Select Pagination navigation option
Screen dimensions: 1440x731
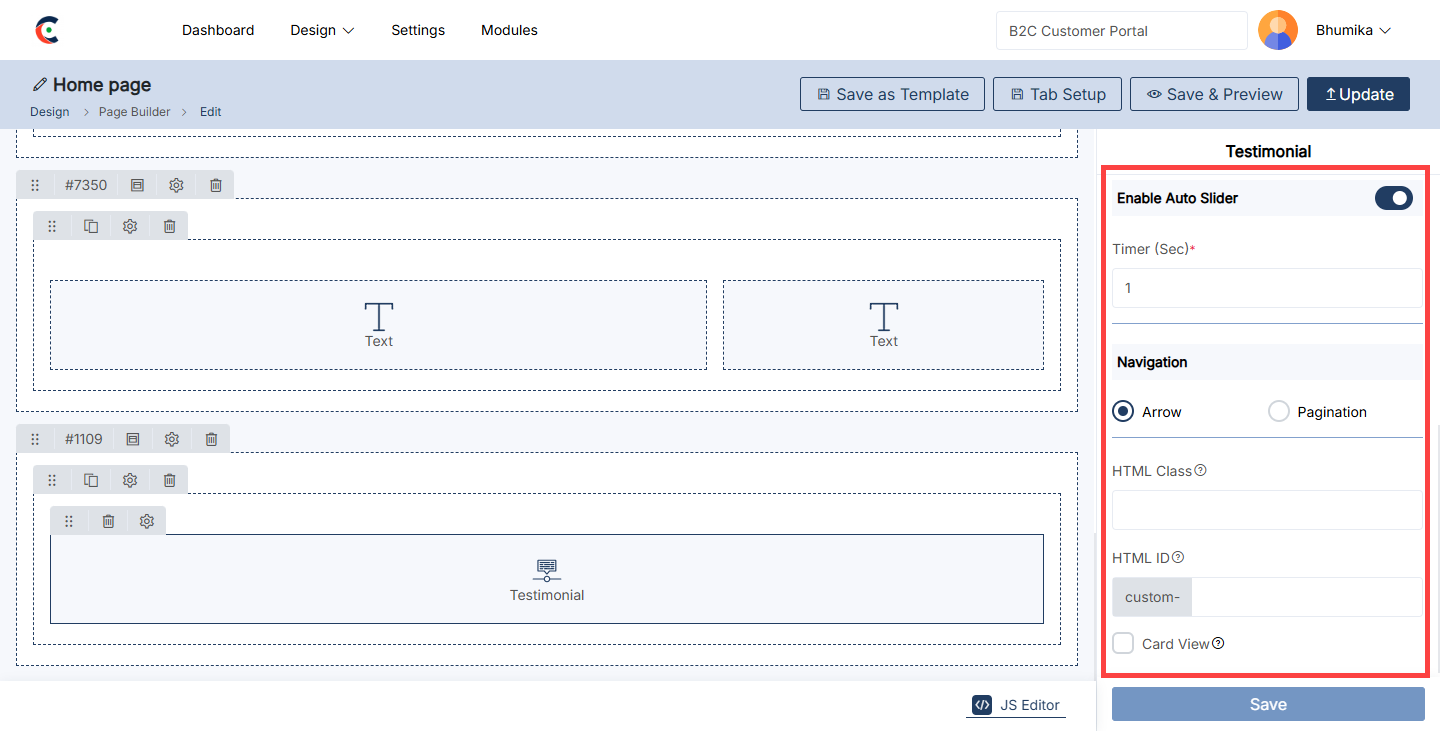pyautogui.click(x=1279, y=412)
